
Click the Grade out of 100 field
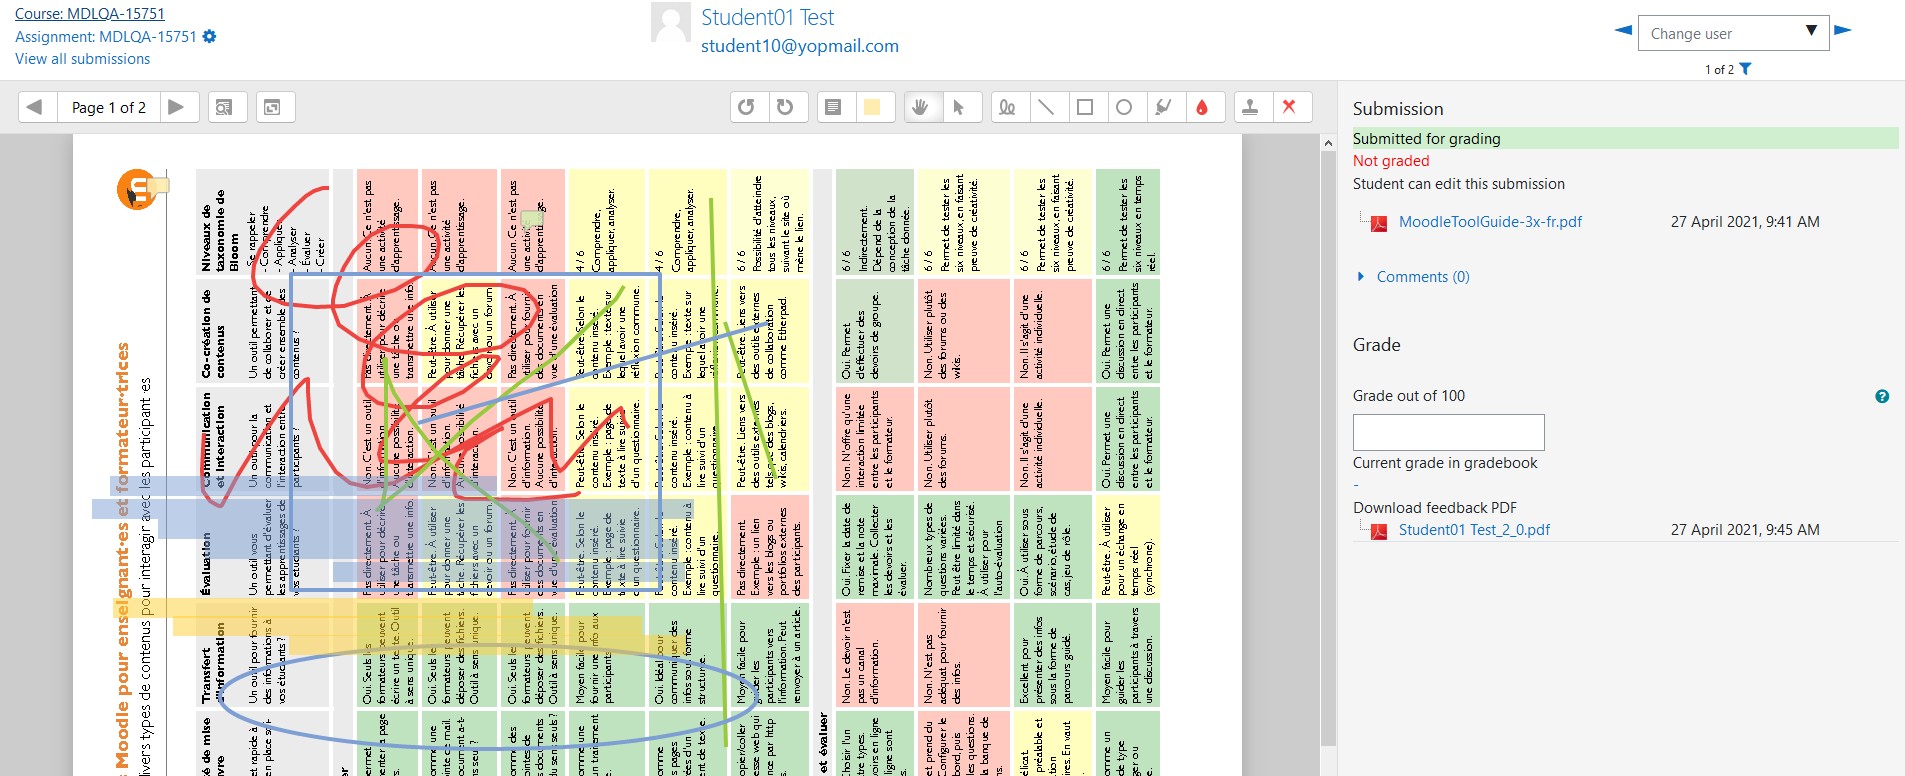click(1448, 432)
